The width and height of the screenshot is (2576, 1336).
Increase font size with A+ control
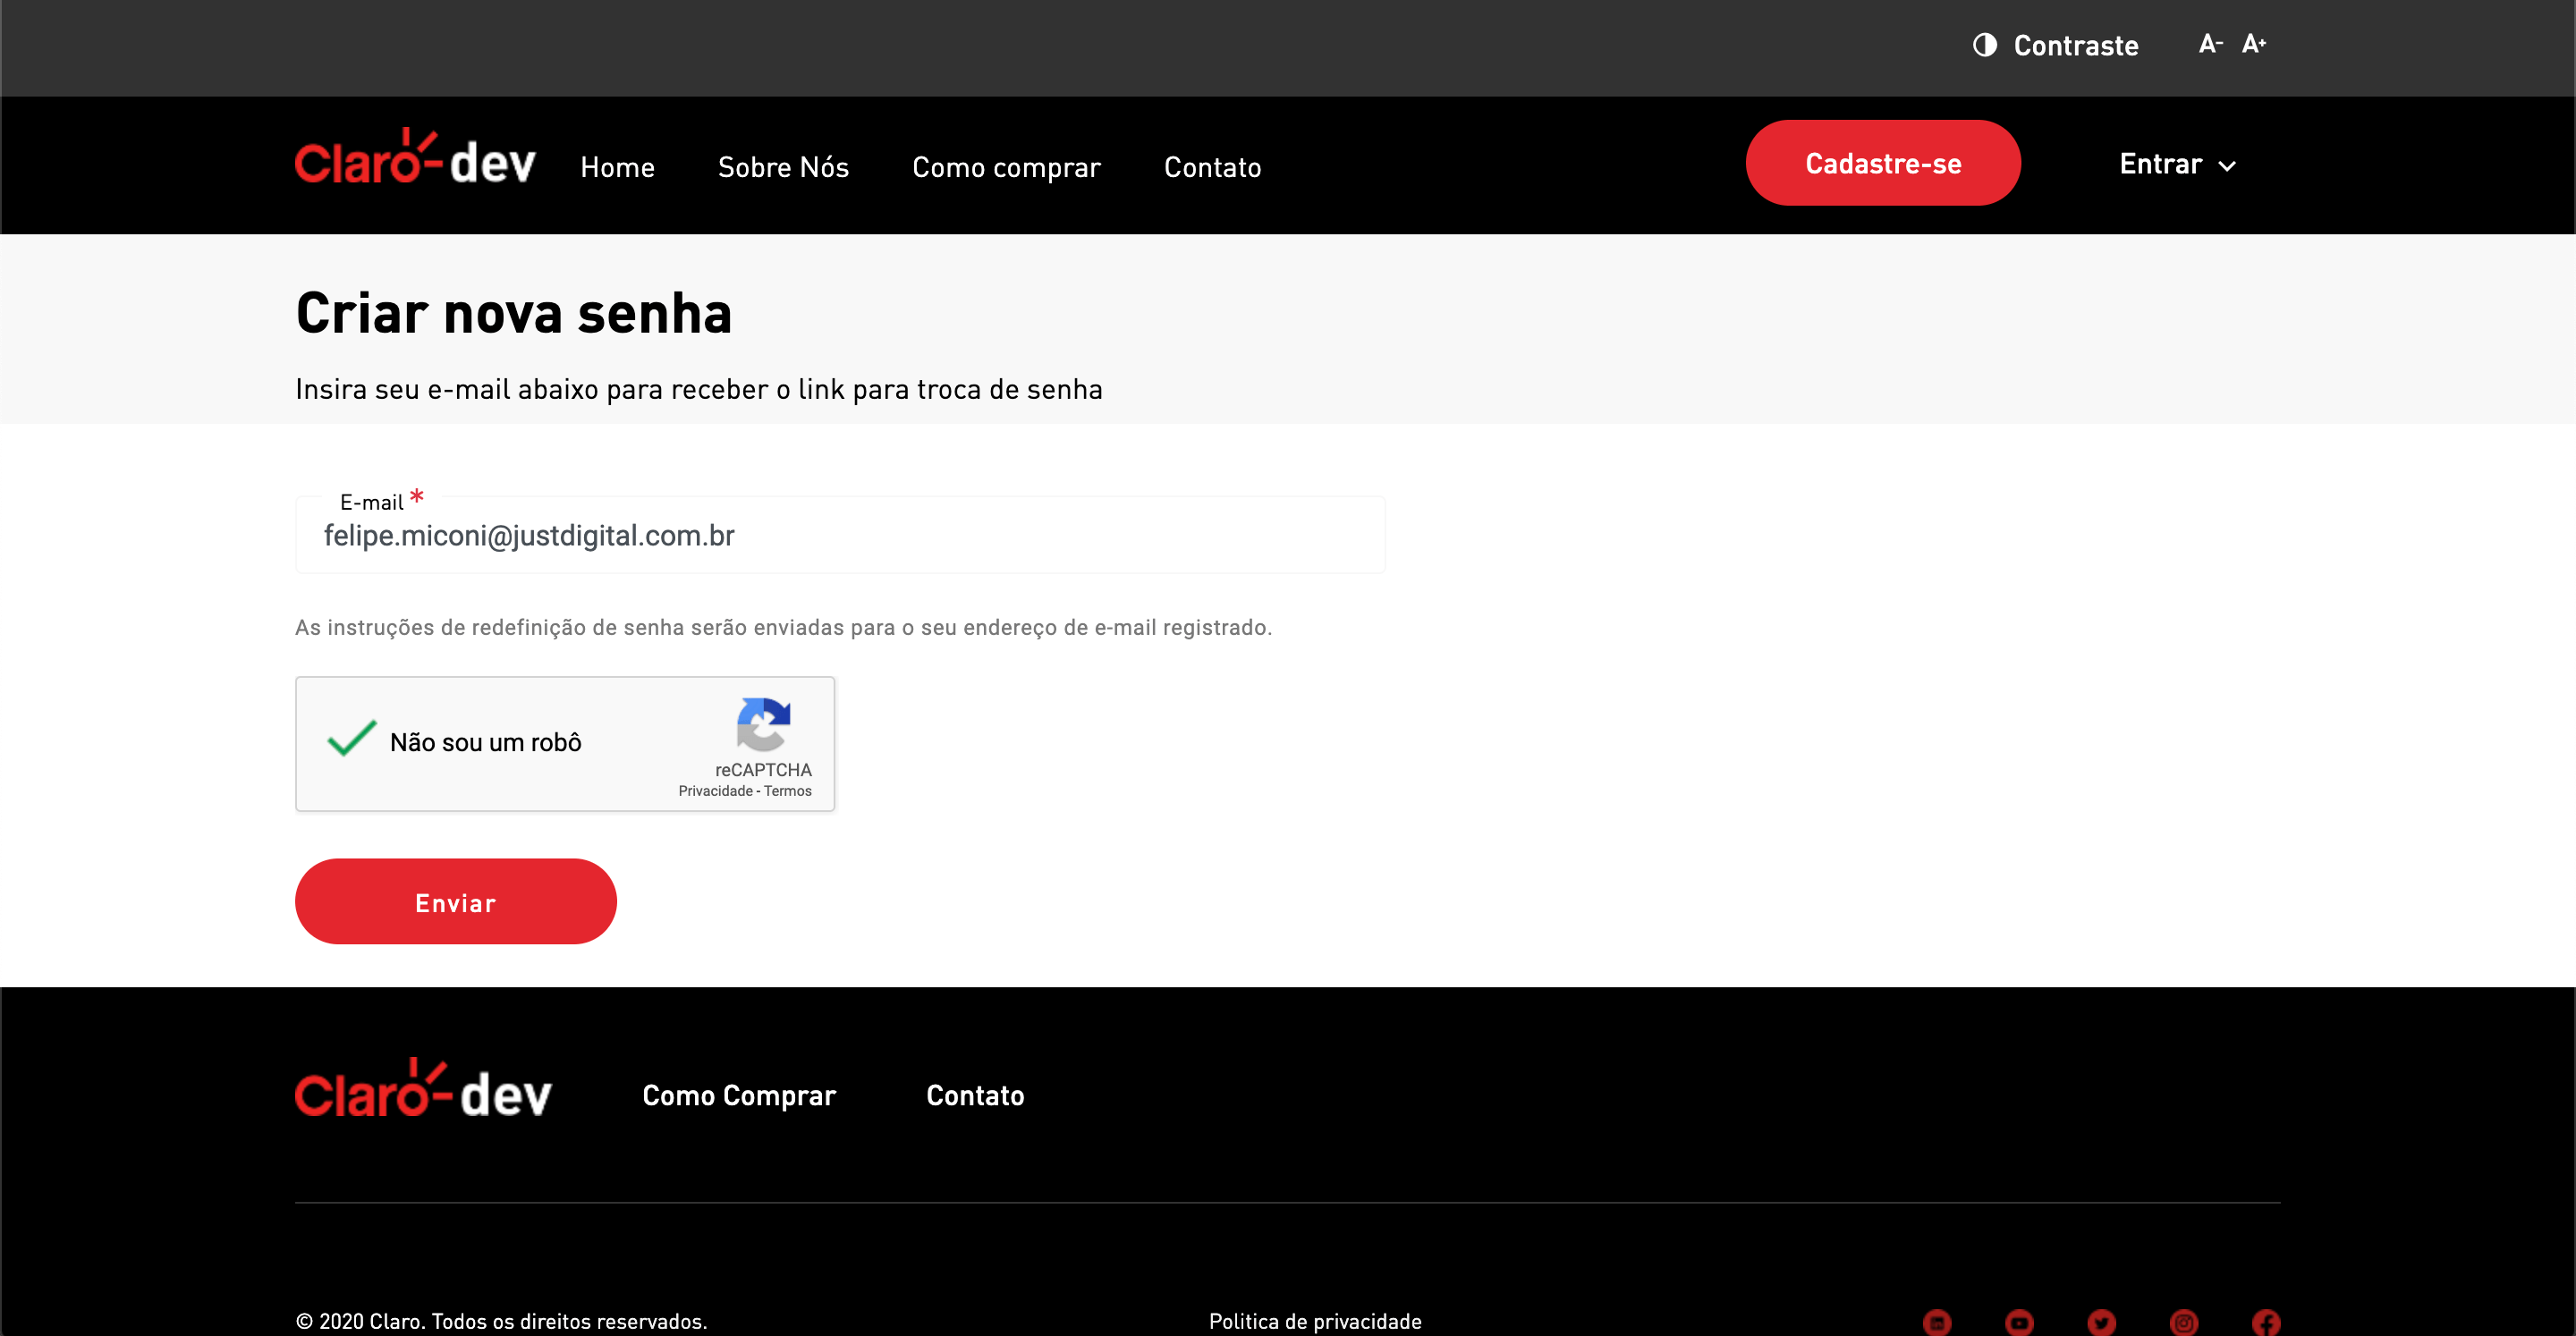pos(2255,44)
